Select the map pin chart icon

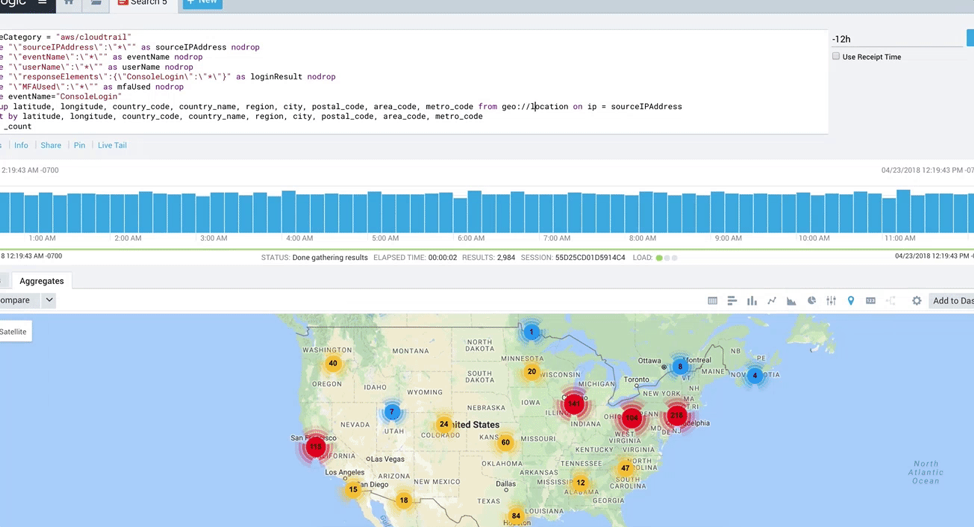[x=851, y=301]
